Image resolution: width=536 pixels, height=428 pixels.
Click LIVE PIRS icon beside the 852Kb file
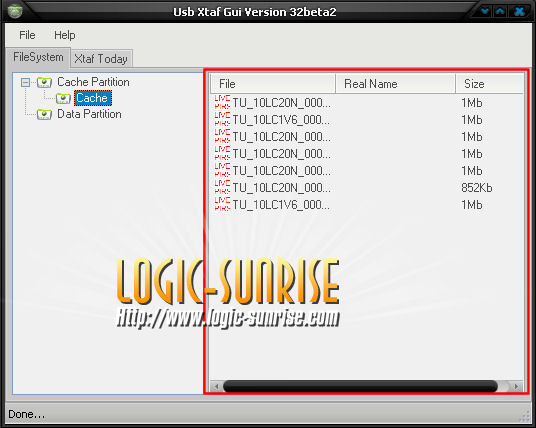coord(222,188)
